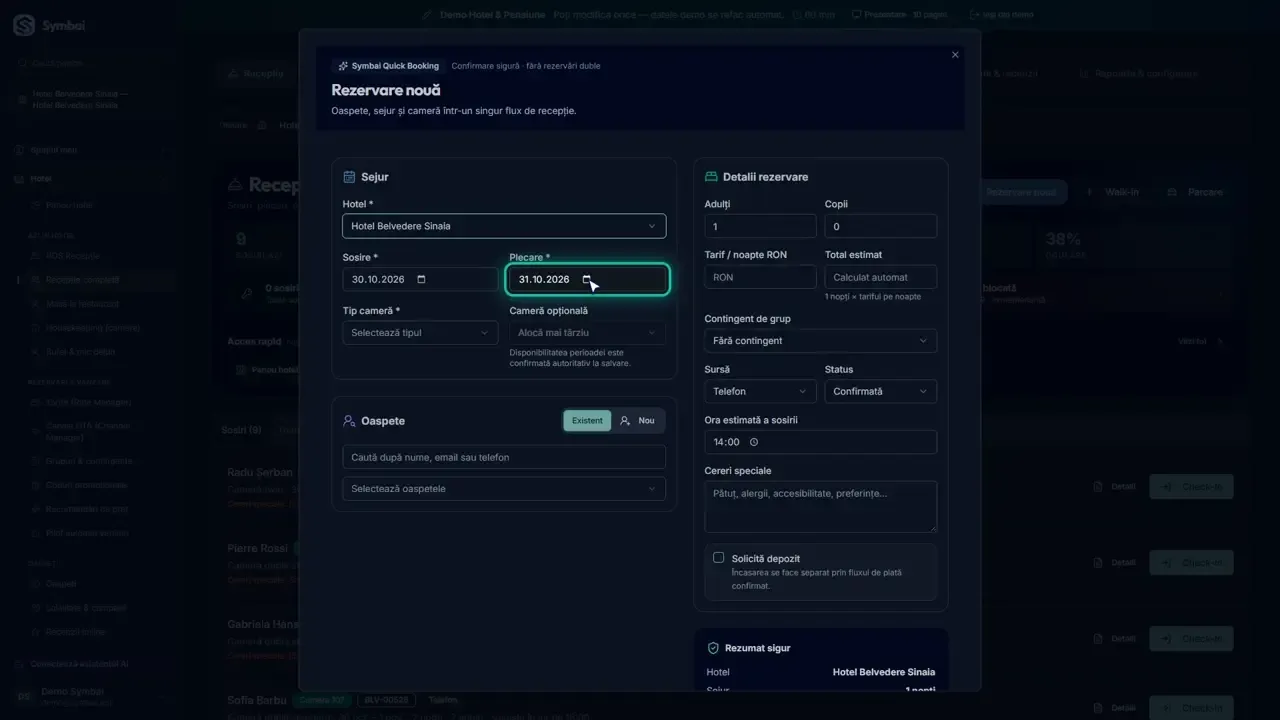Click Rezervare nouă button in background page
The height and width of the screenshot is (720, 1280).
(x=1020, y=192)
